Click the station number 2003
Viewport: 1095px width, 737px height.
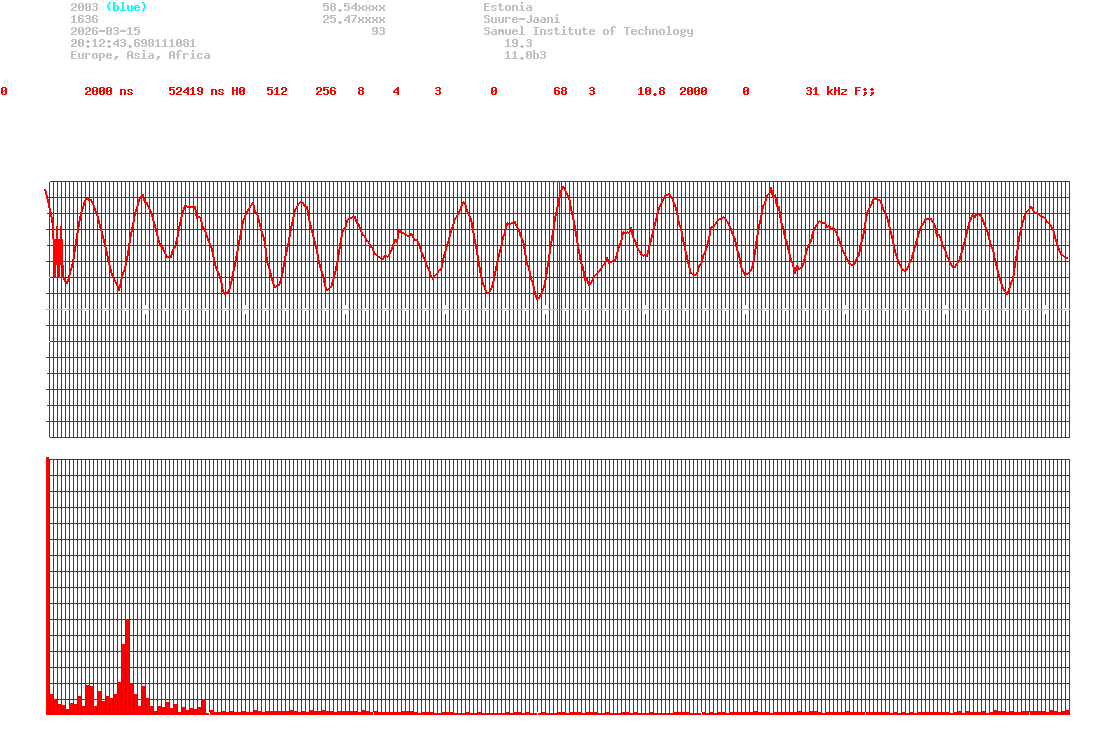[84, 7]
